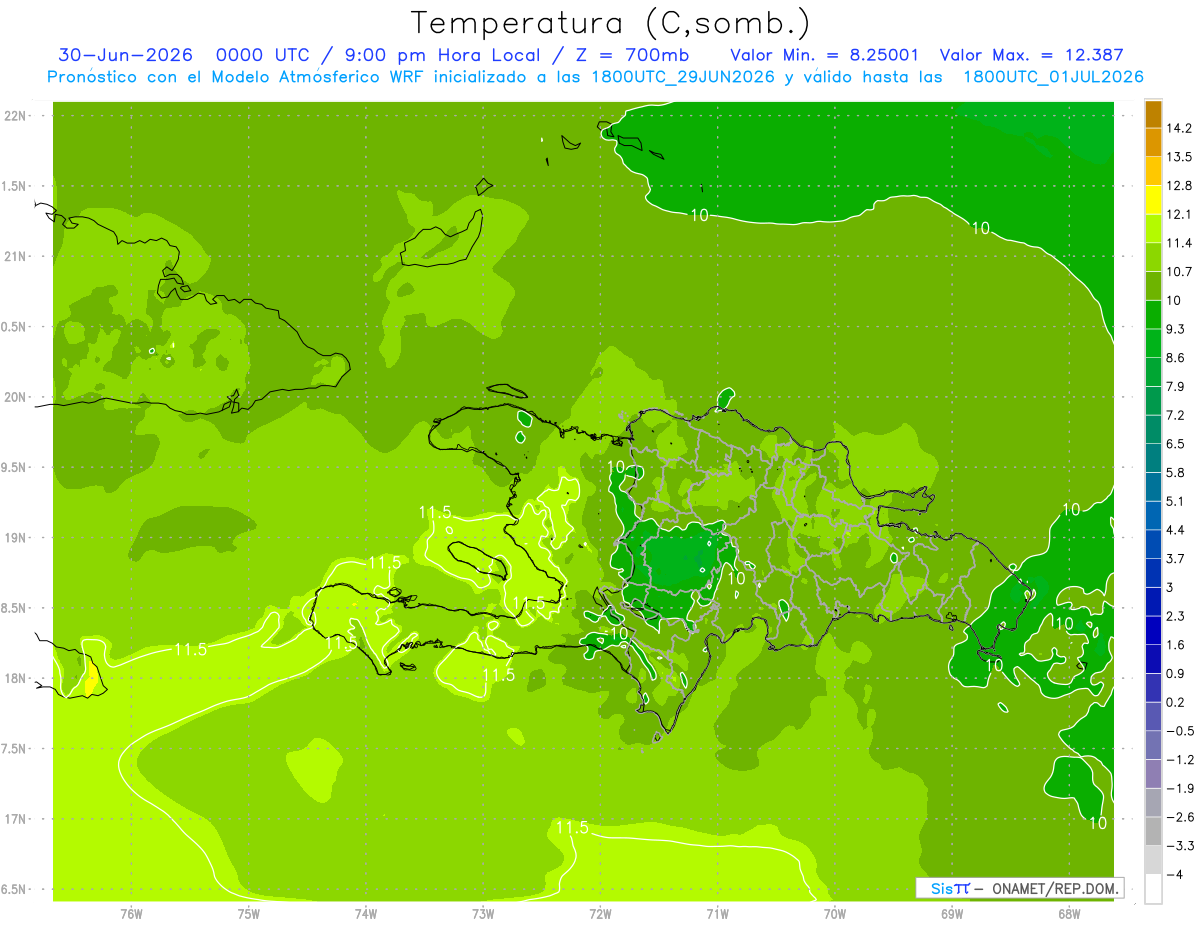The width and height of the screenshot is (1200, 927).
Task: Pick the yellow swatch between 12.1 and 12.8
Action: 1153,200
